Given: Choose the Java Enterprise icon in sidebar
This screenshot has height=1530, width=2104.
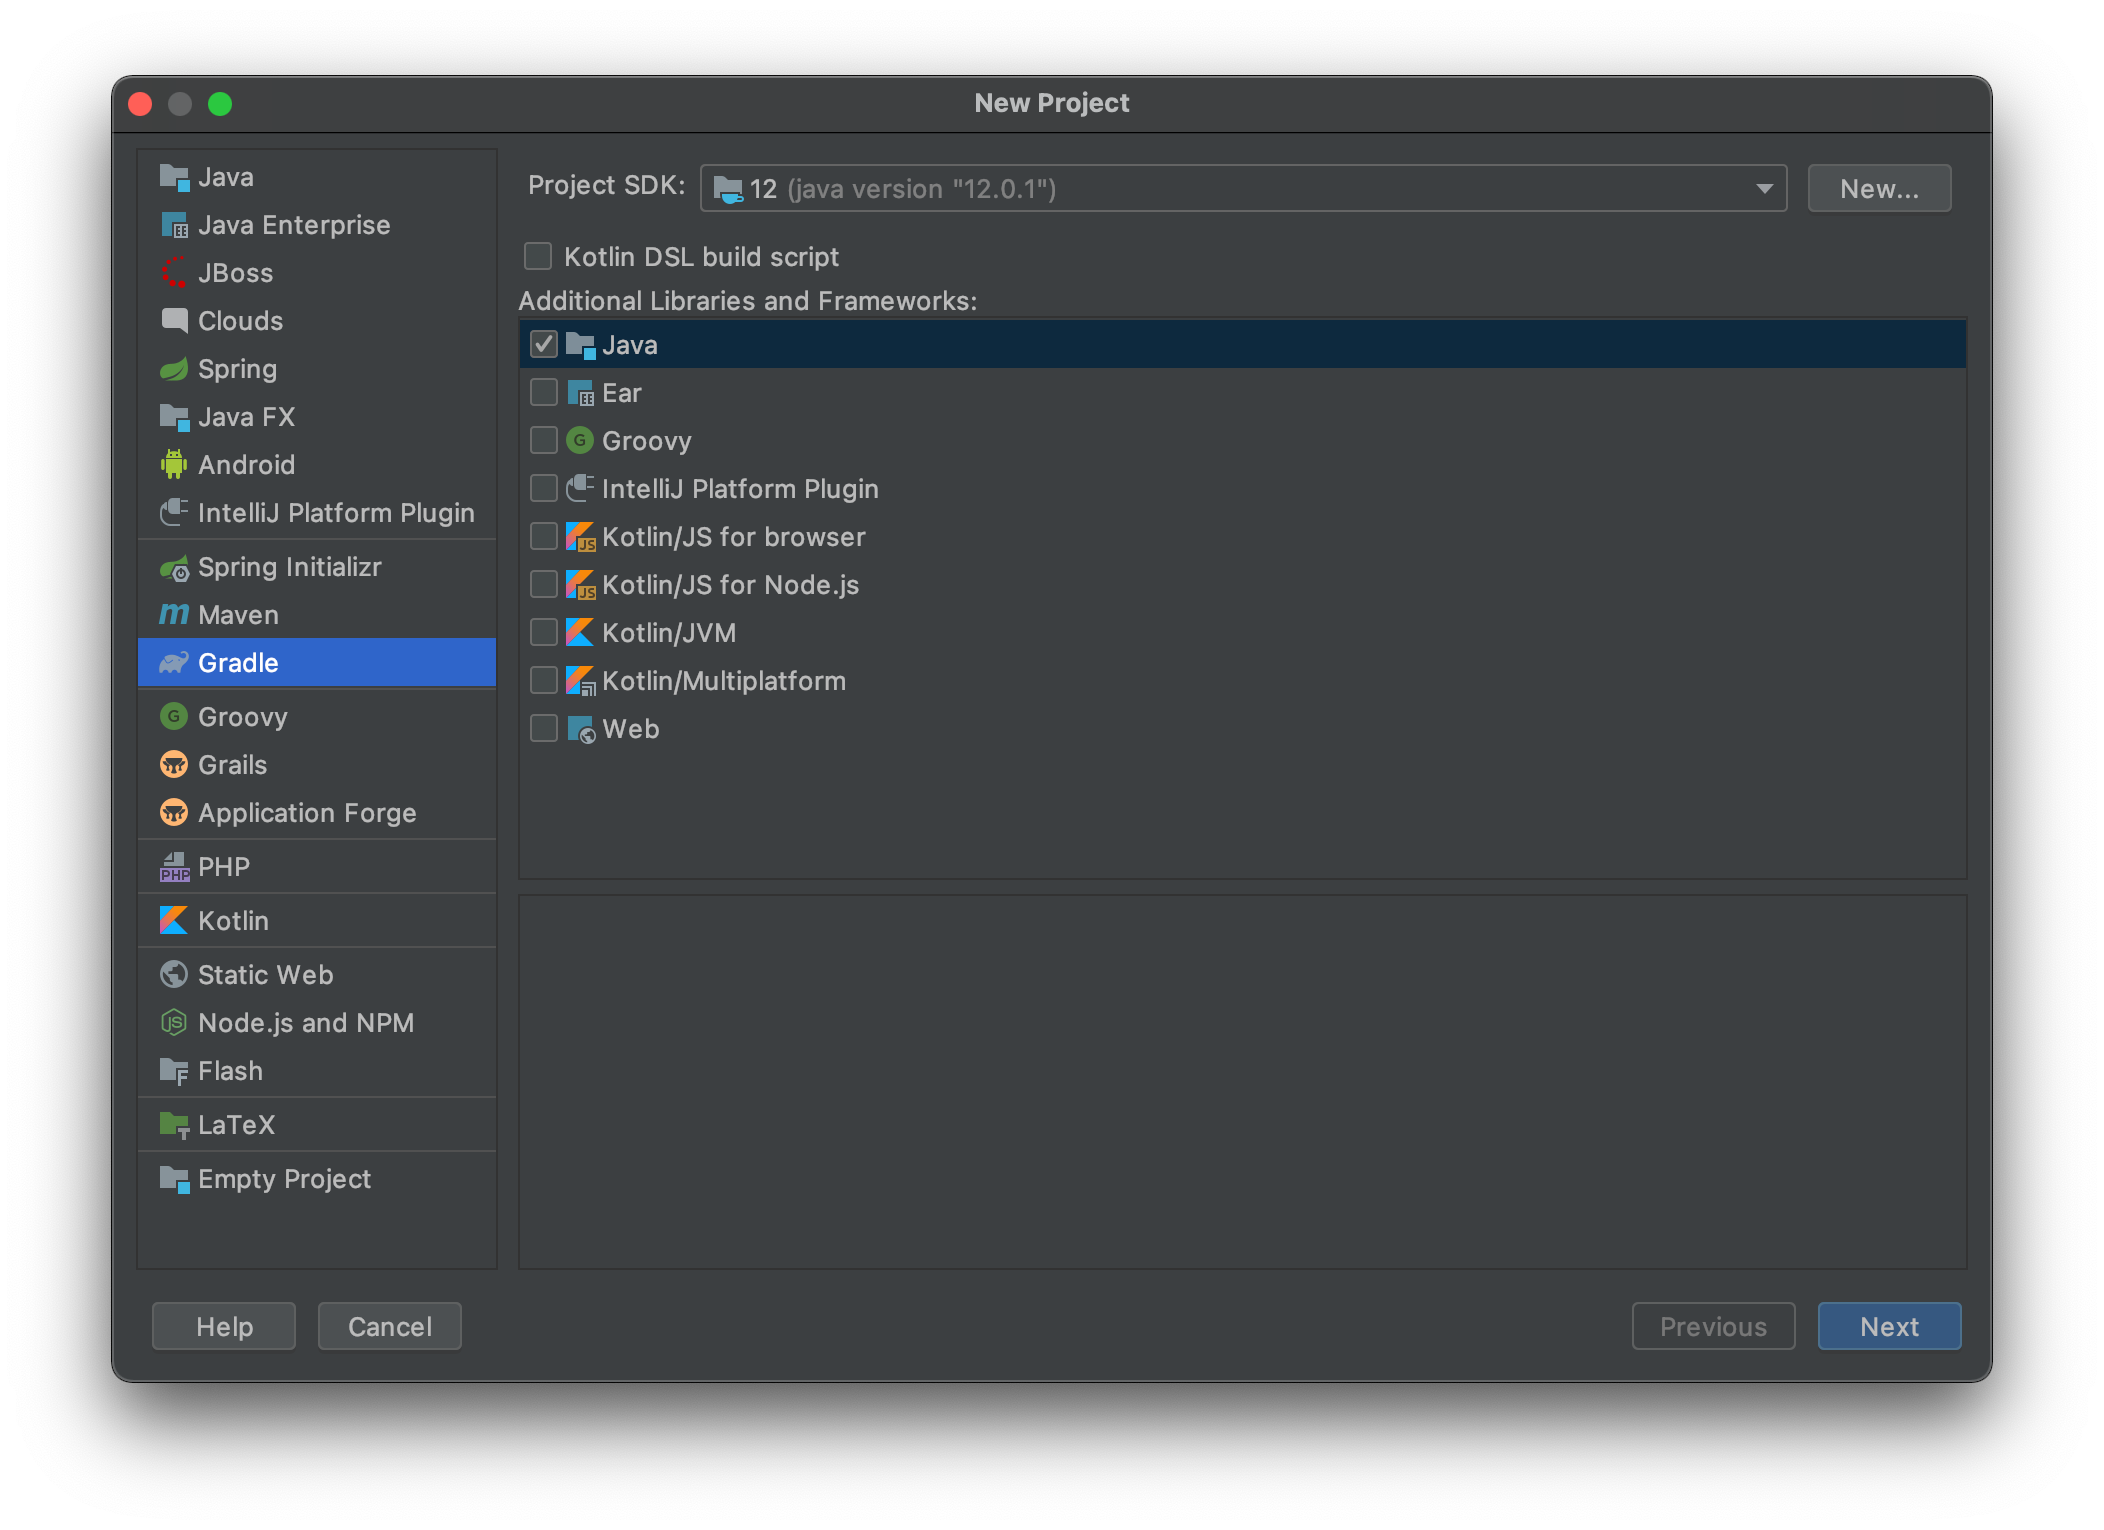Looking at the screenshot, I should click(174, 225).
